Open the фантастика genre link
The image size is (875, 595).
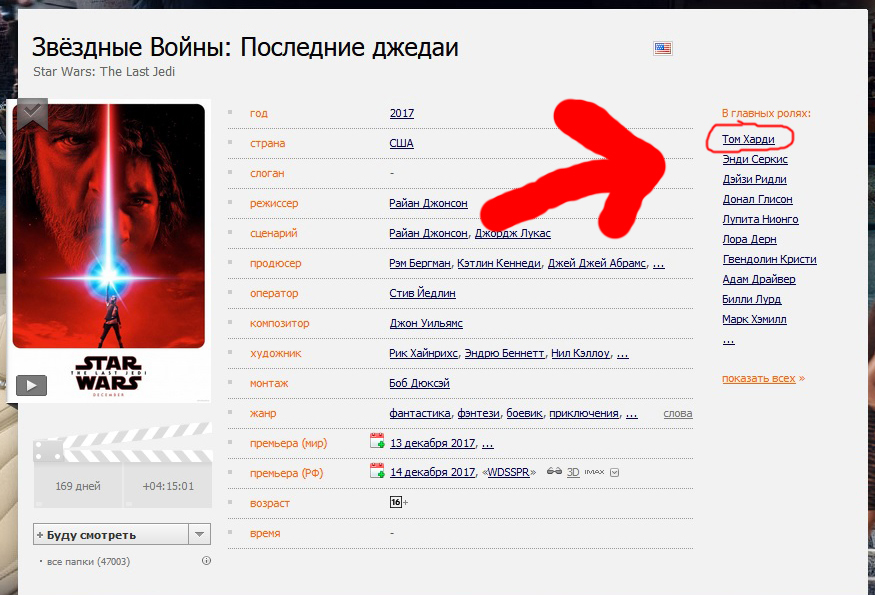click(x=420, y=414)
